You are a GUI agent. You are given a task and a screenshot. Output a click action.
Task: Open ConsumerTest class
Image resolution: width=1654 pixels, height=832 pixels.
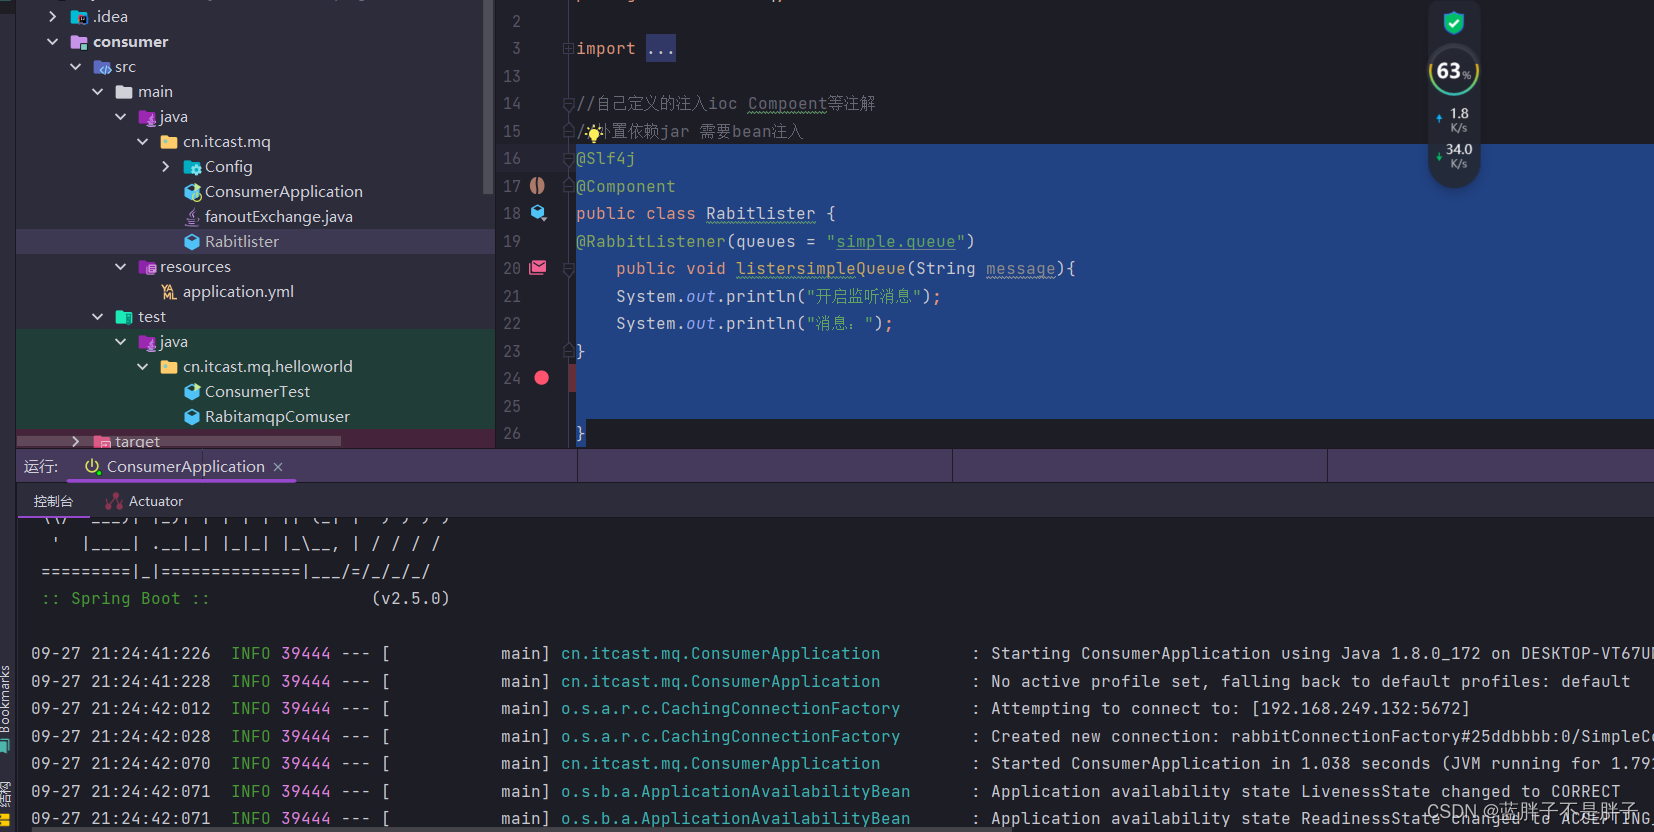point(257,392)
